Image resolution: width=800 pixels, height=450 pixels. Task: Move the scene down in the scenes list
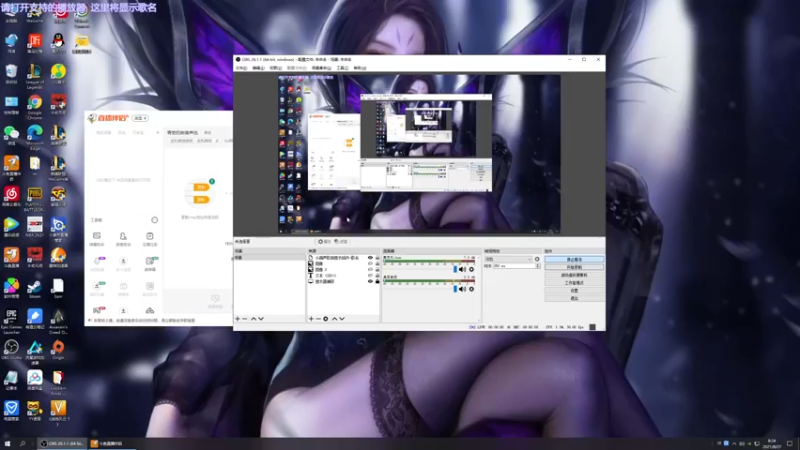(261, 319)
